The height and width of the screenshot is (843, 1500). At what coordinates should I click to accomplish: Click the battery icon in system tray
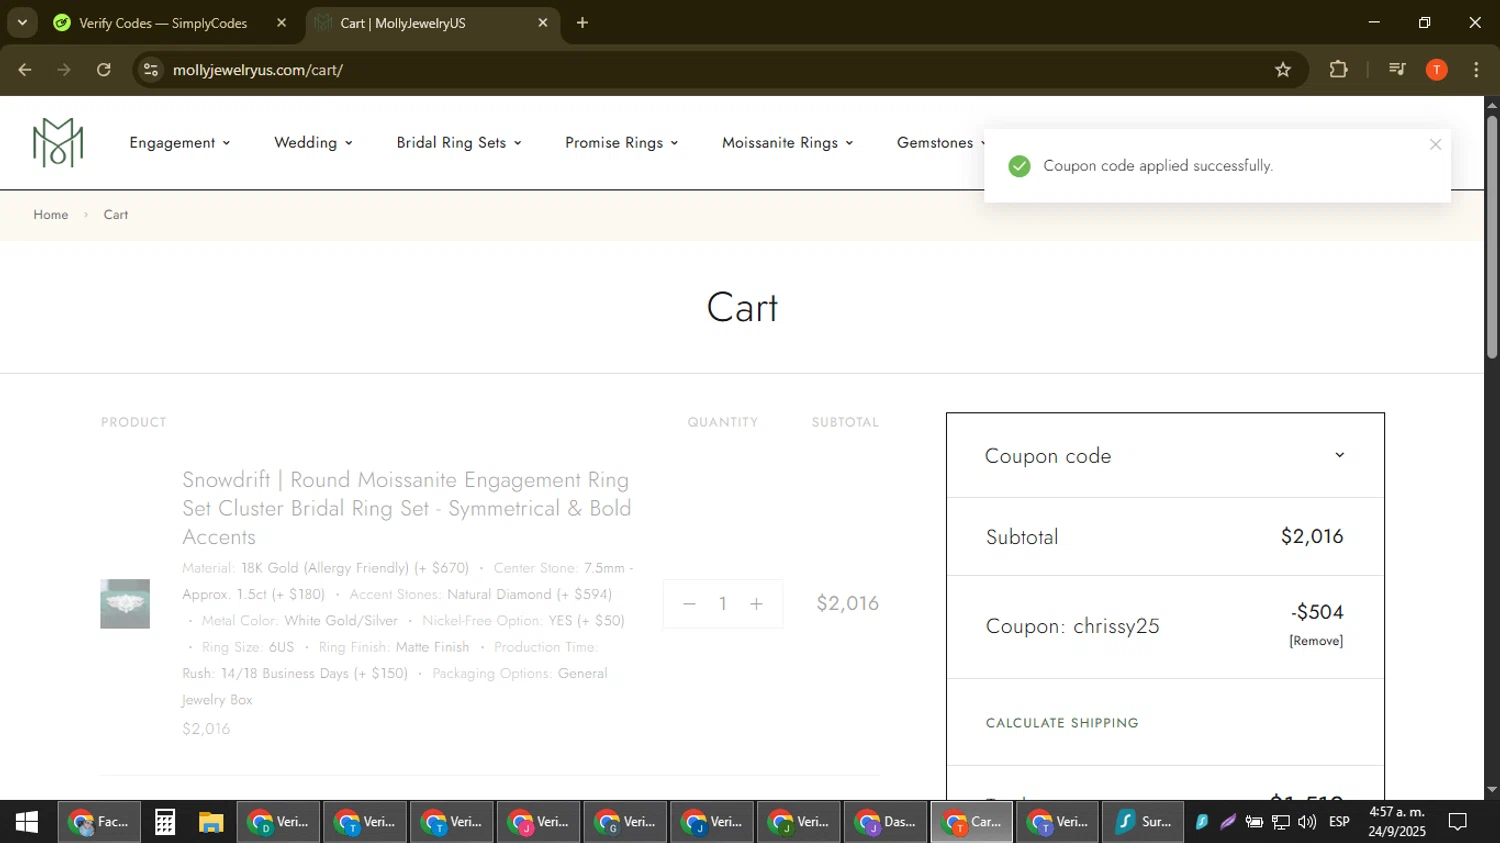pos(1254,822)
